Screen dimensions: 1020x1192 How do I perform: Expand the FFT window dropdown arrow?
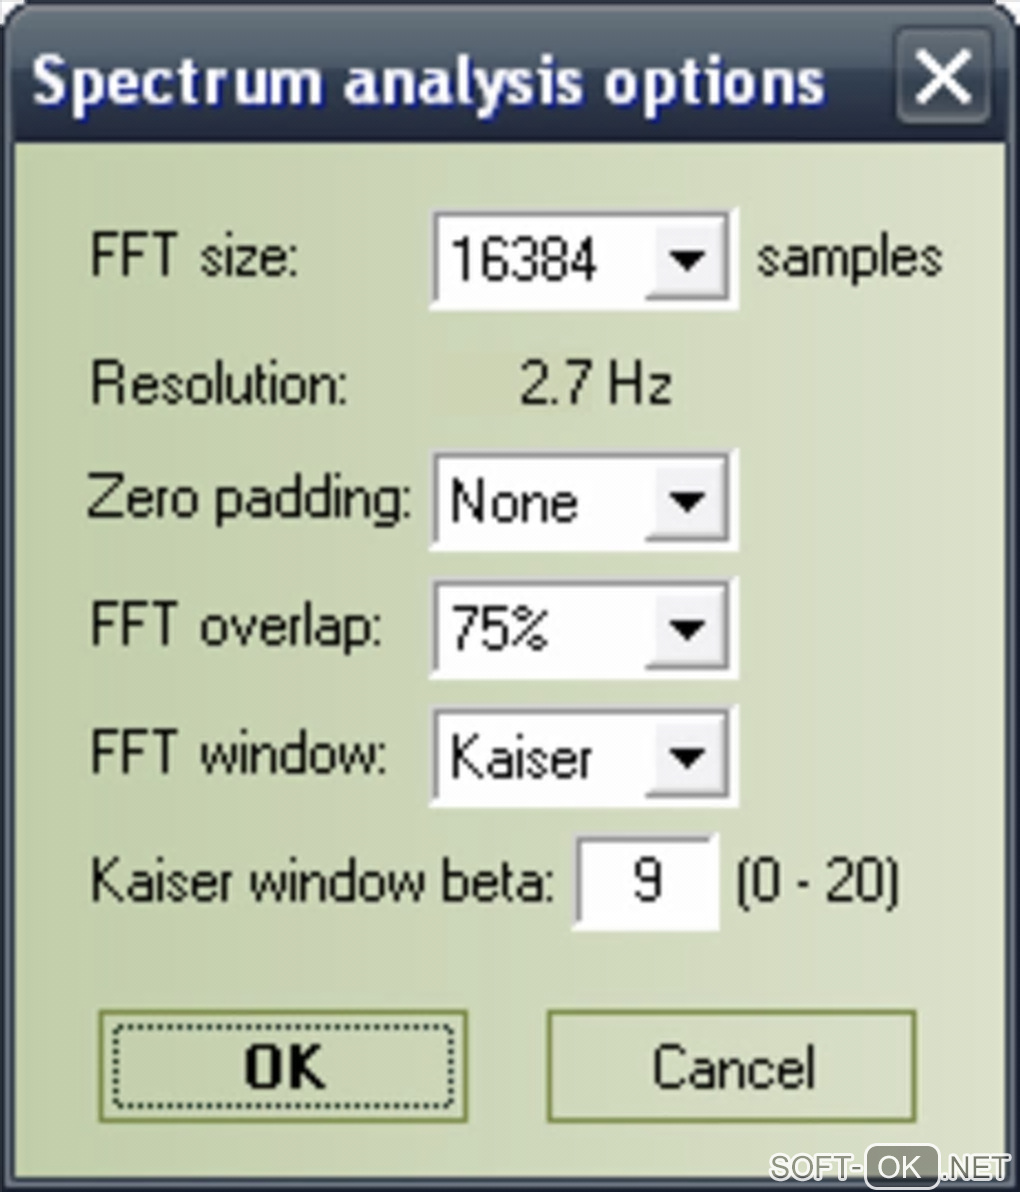(x=685, y=756)
